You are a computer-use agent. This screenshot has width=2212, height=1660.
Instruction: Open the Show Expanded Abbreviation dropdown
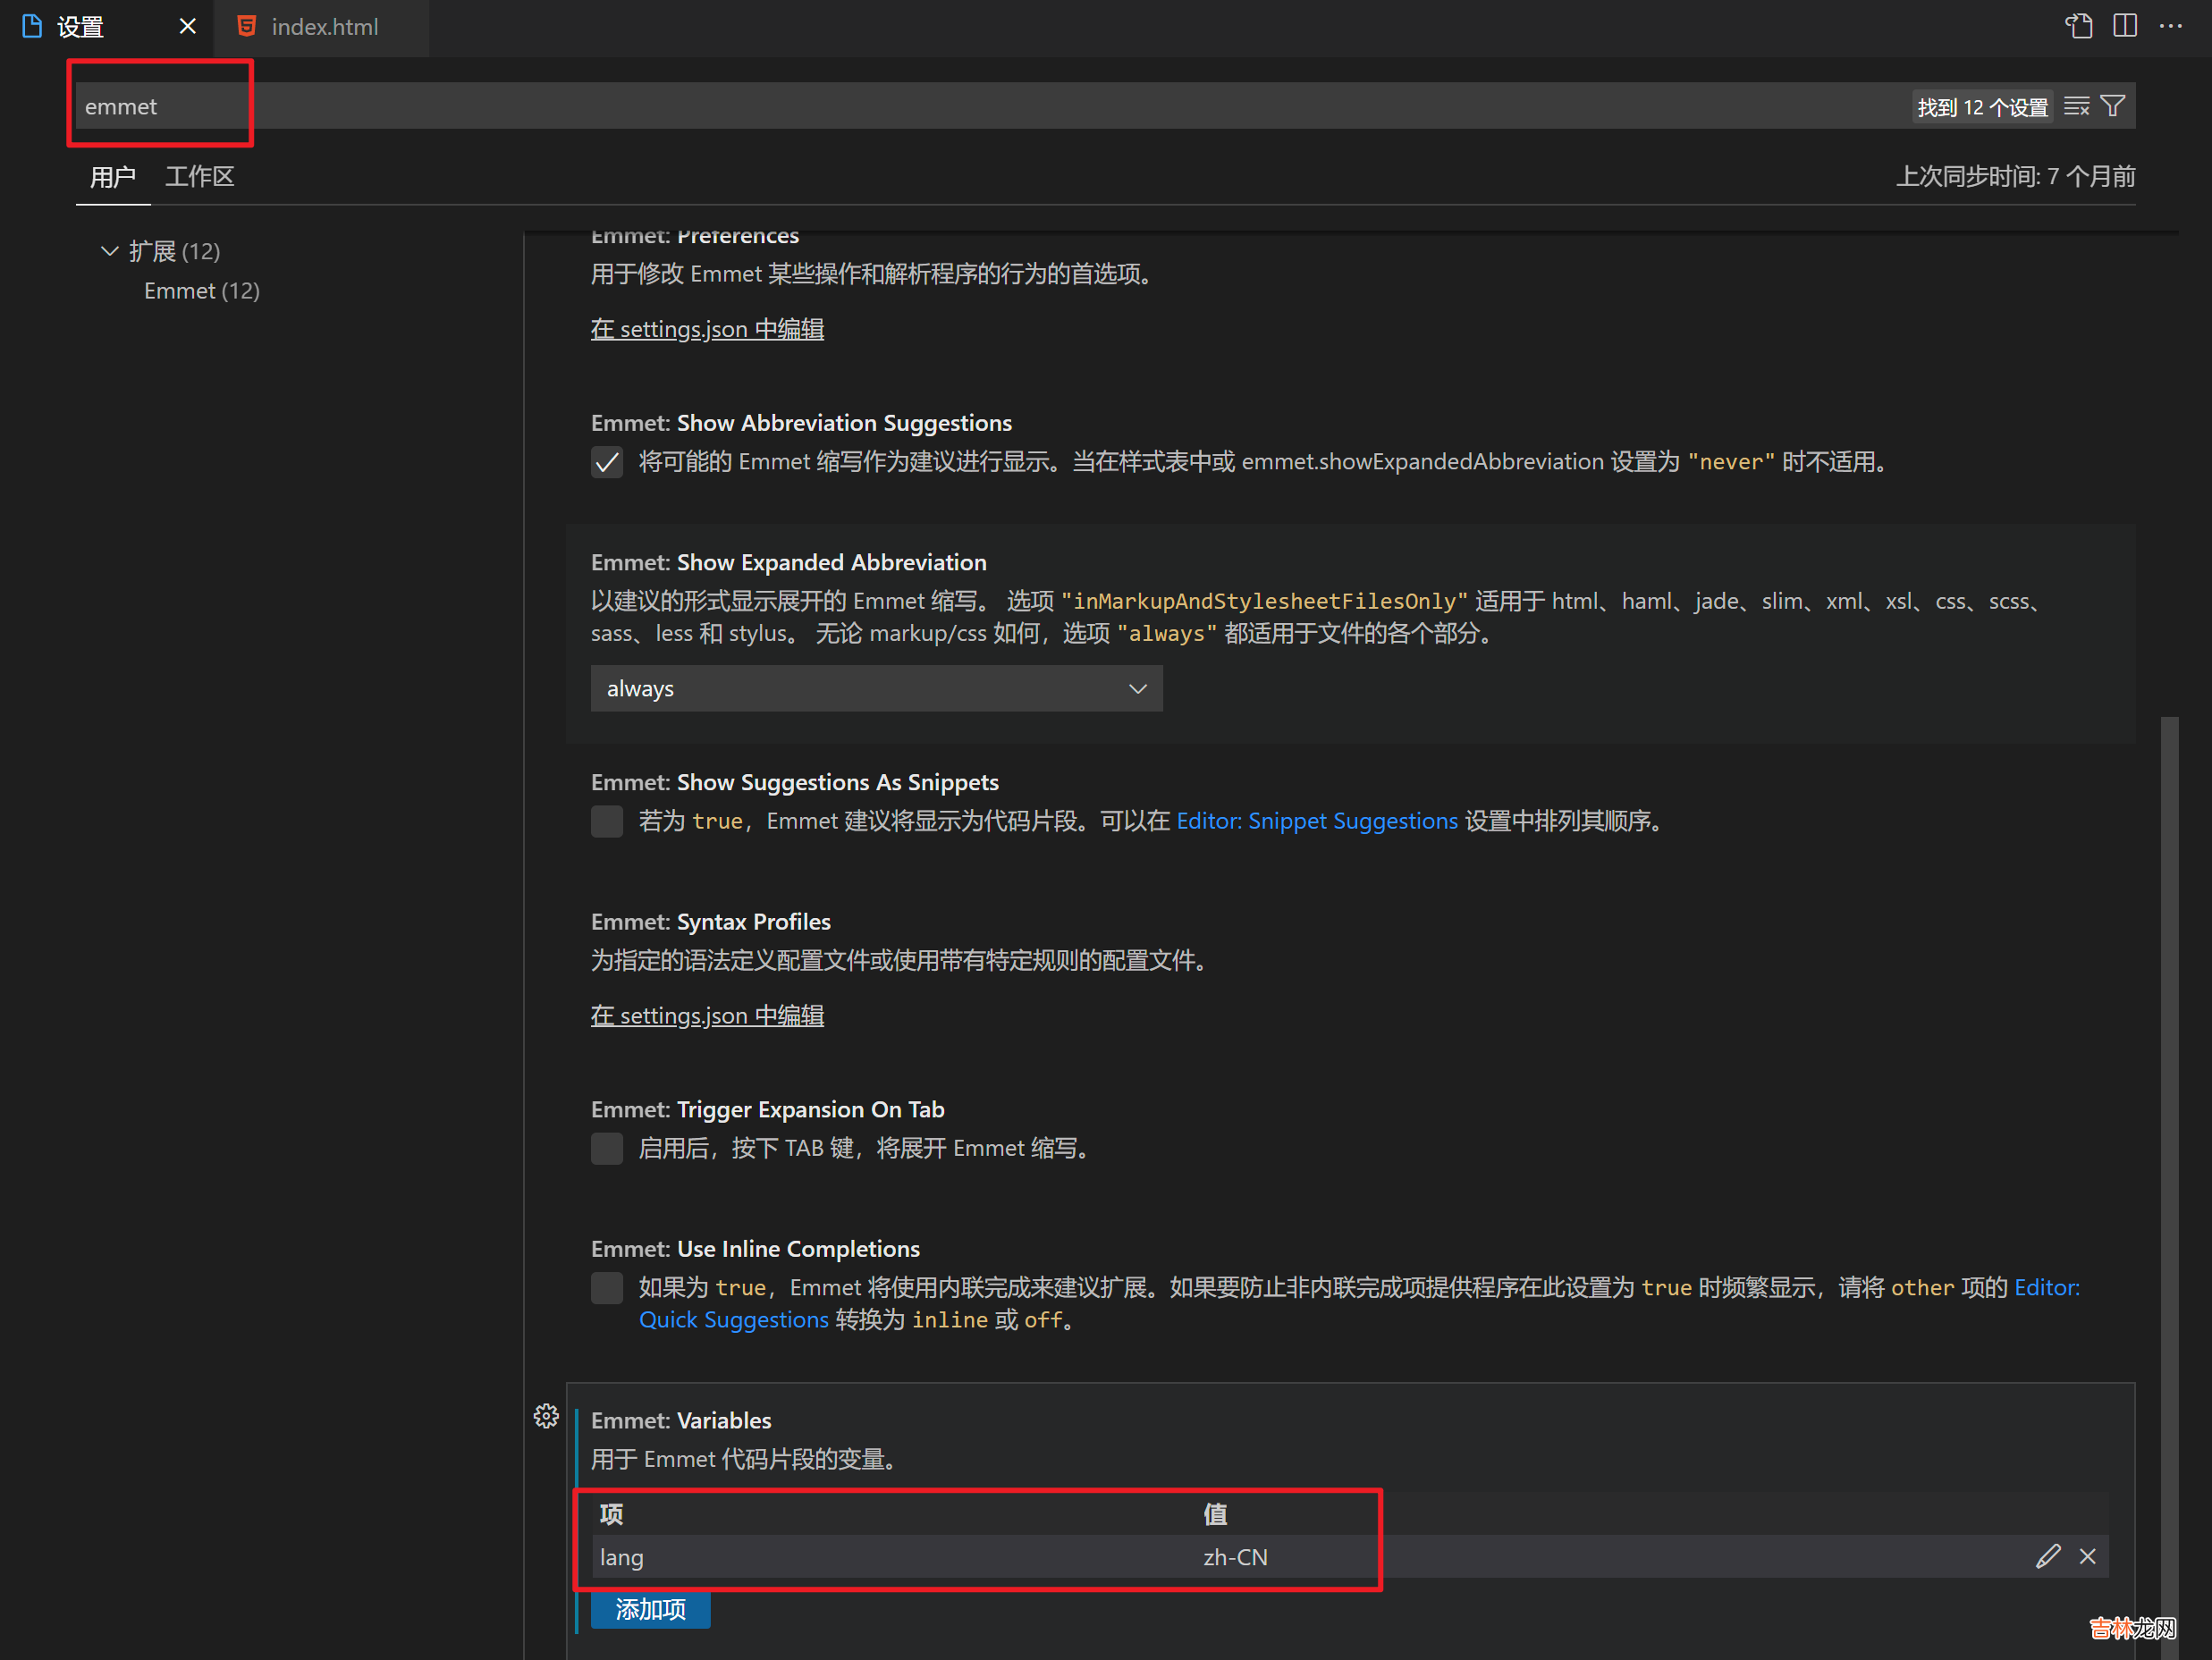[876, 689]
